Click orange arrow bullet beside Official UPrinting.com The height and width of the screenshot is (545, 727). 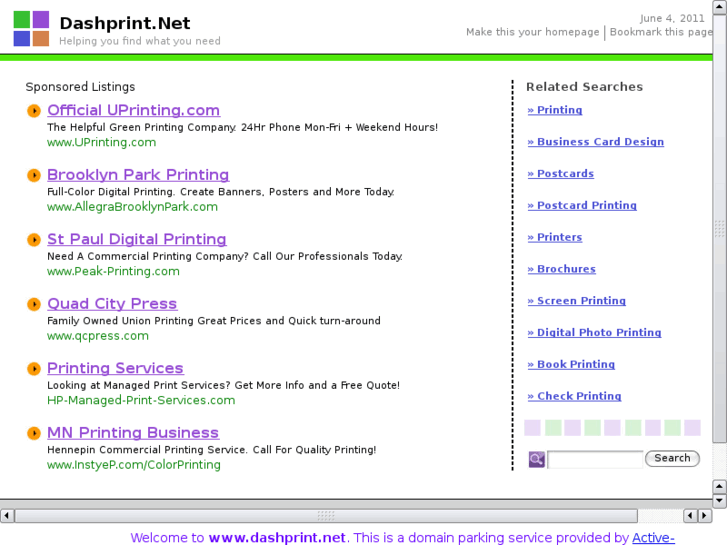(x=34, y=111)
